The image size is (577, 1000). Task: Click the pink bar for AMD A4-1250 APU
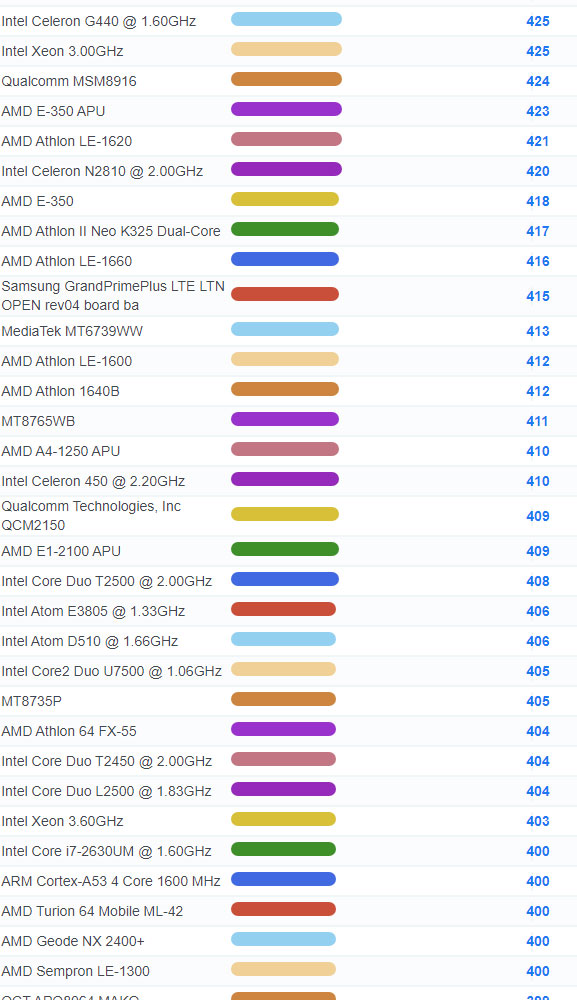(285, 449)
